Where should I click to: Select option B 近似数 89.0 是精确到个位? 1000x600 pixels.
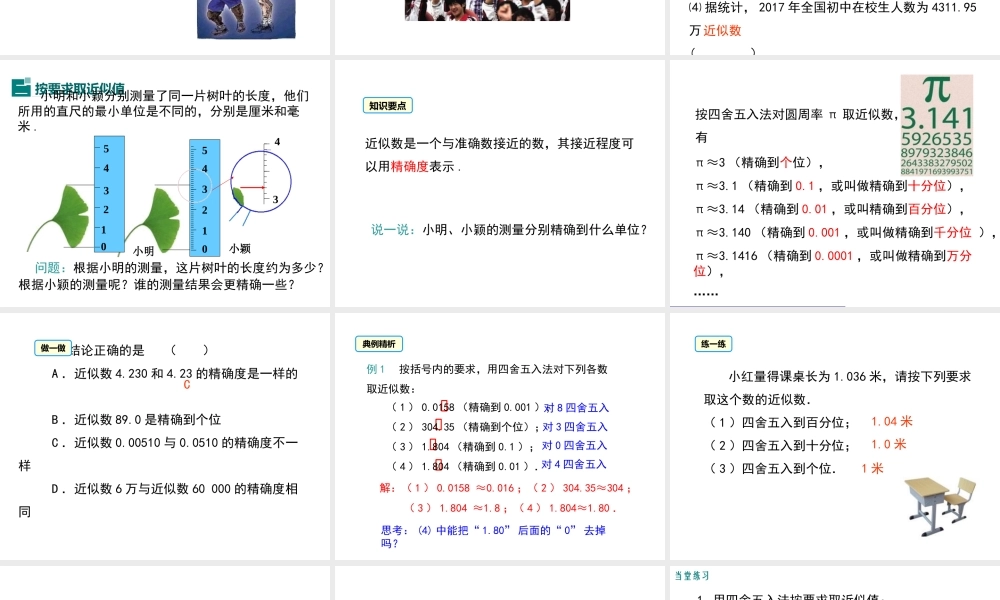(x=136, y=420)
